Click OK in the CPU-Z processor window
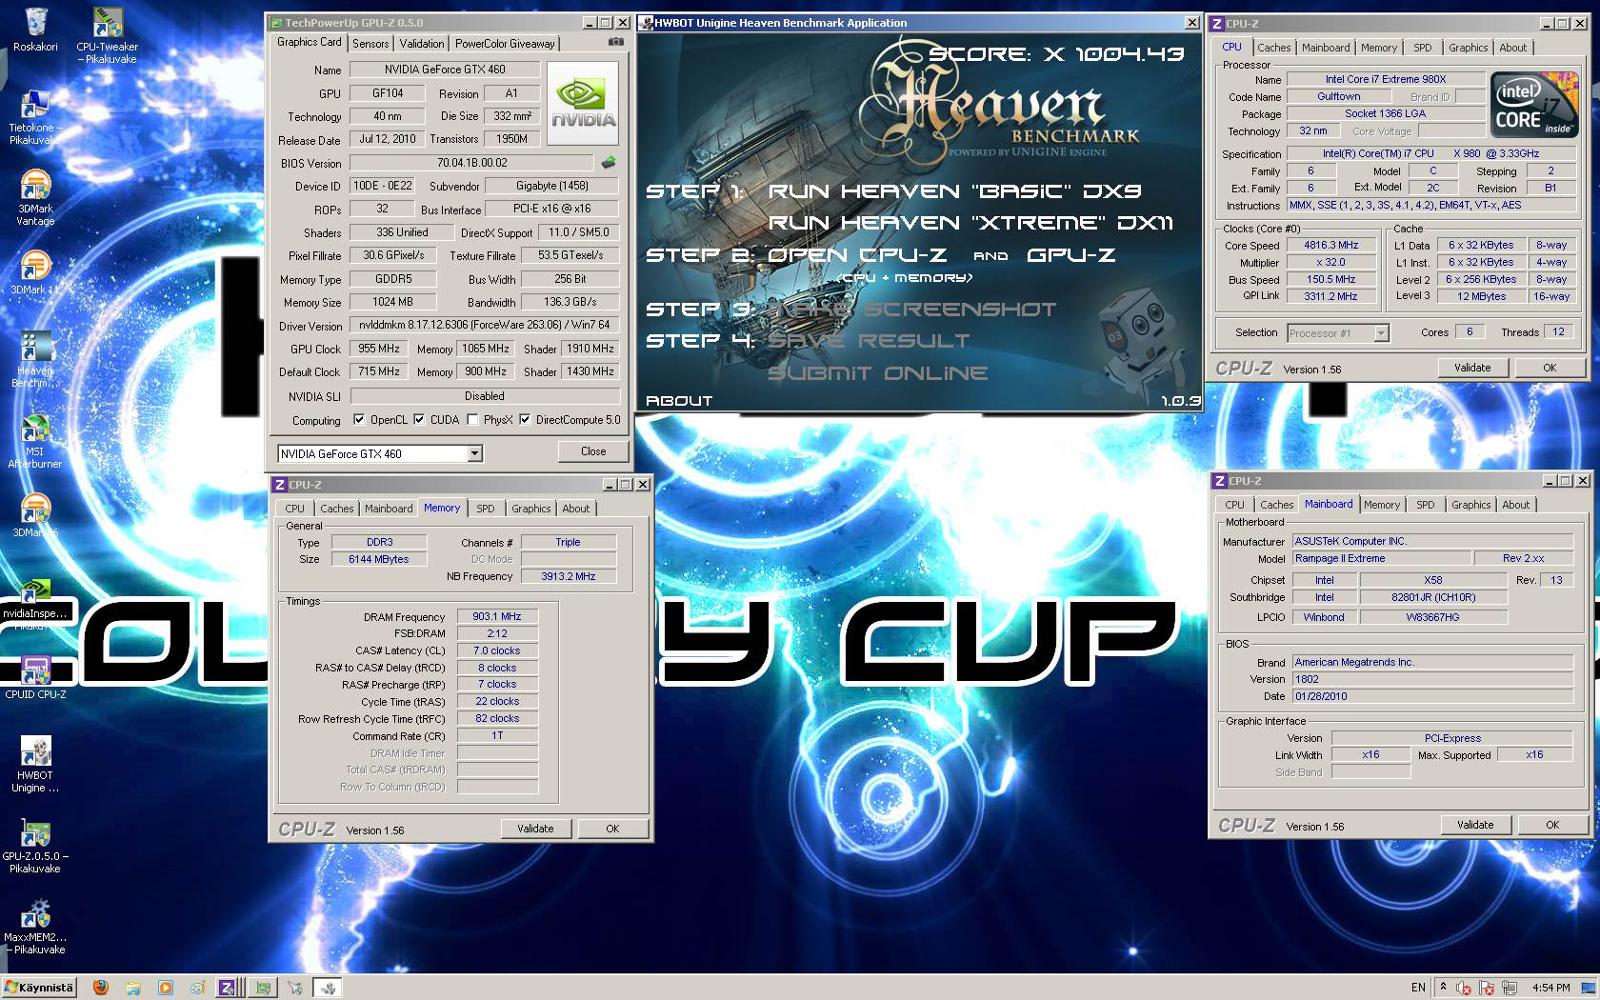 coord(1549,368)
